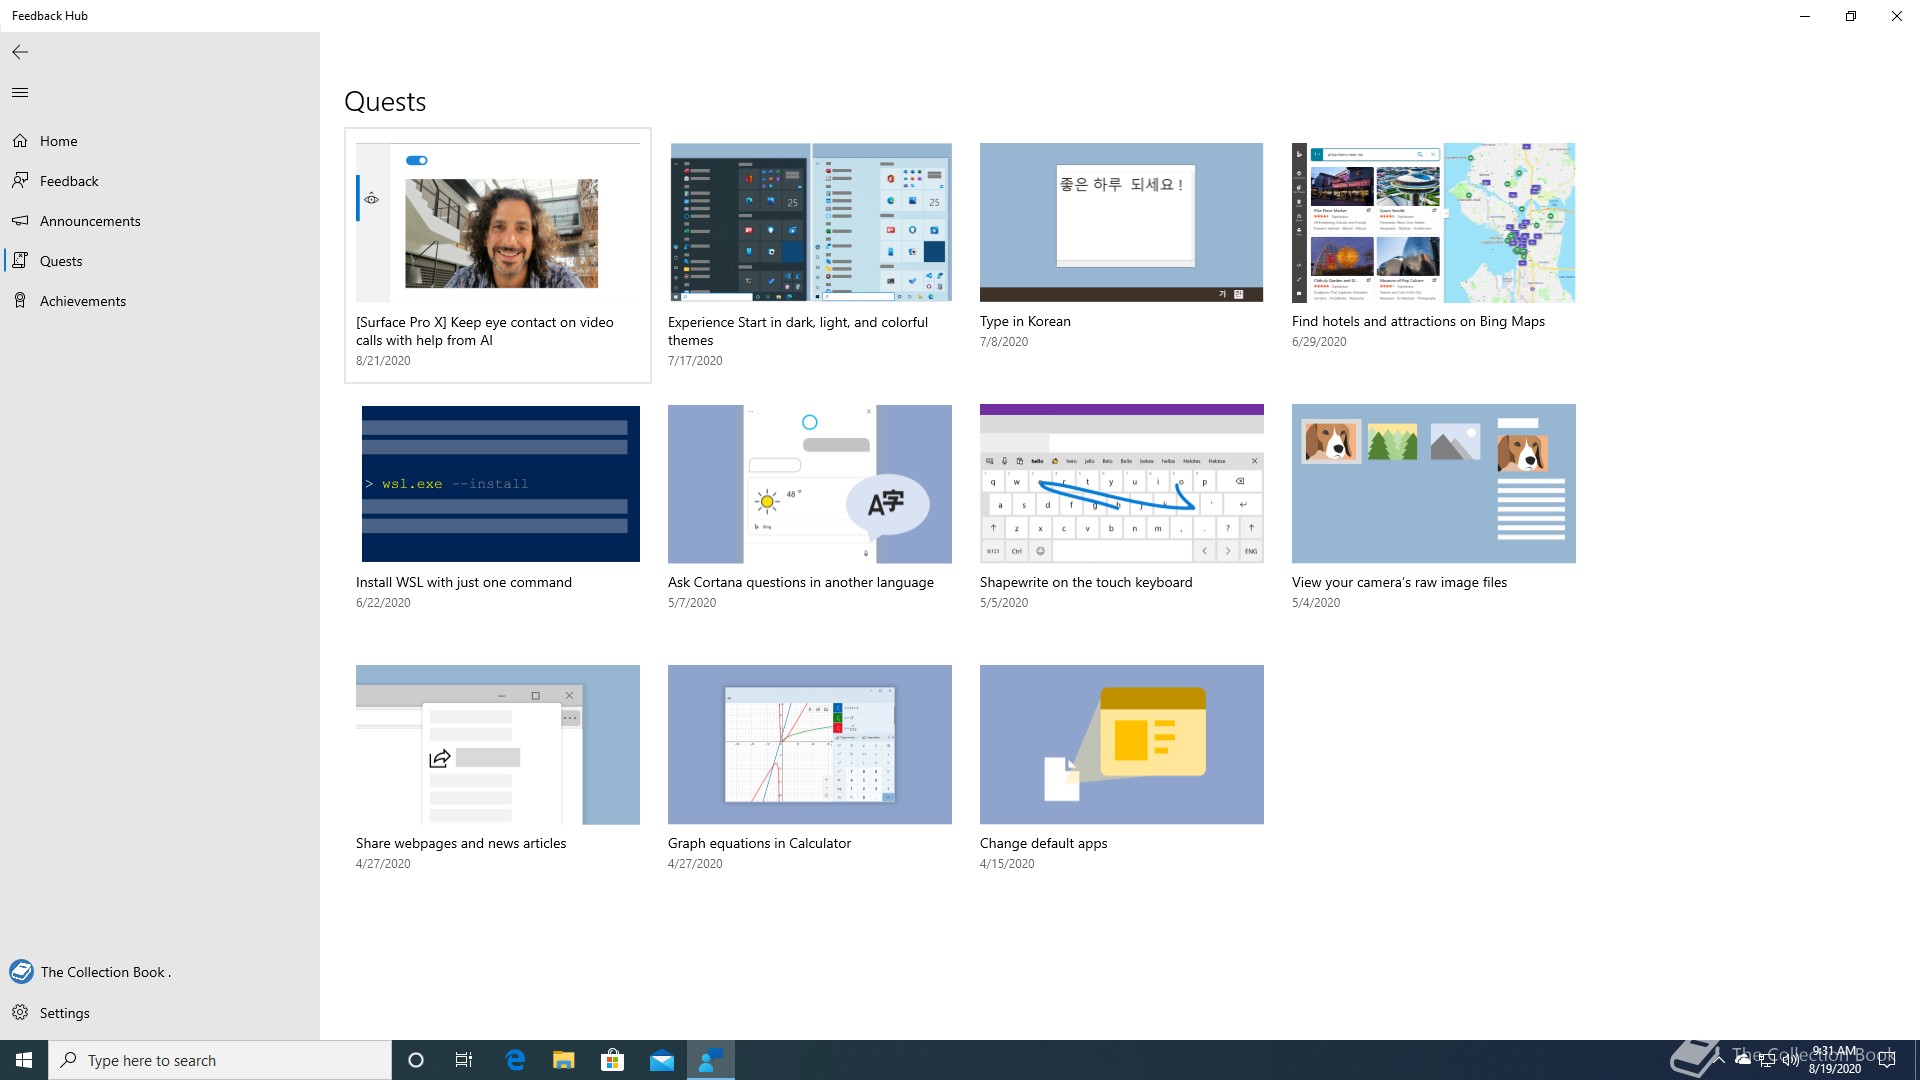The width and height of the screenshot is (1920, 1080).
Task: Go back using the back arrow
Action: point(20,52)
